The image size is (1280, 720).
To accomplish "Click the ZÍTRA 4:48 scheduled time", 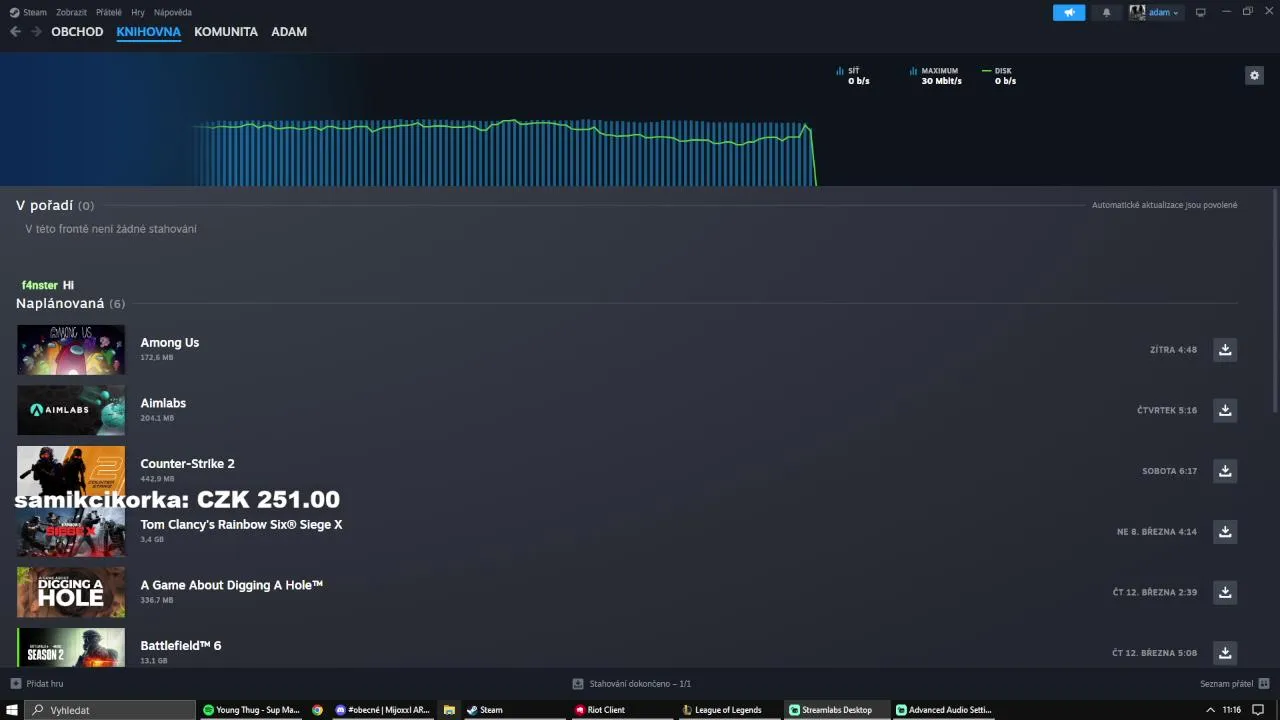I will [1173, 350].
